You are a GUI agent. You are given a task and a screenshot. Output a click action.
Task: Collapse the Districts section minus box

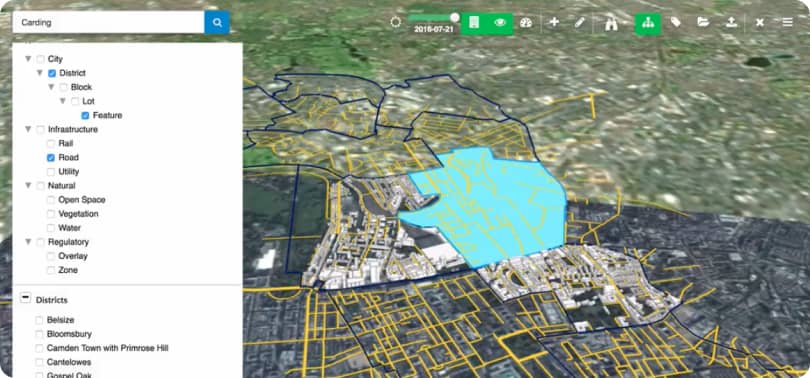click(x=25, y=298)
